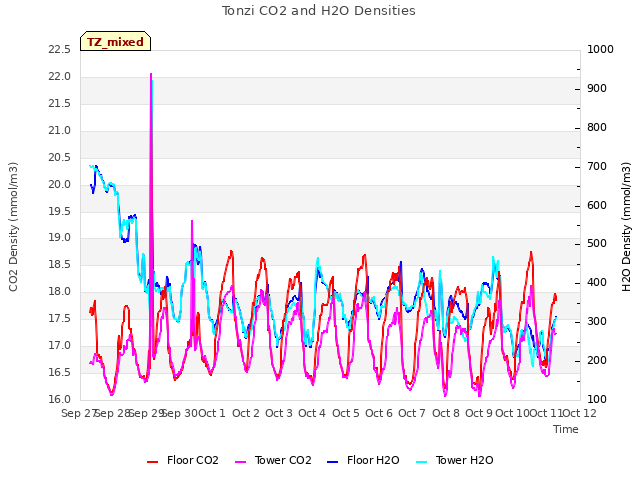Screen dimensions: 640x480
Task: Click the second magenta spike peak near 19.3
Action: (x=192, y=222)
